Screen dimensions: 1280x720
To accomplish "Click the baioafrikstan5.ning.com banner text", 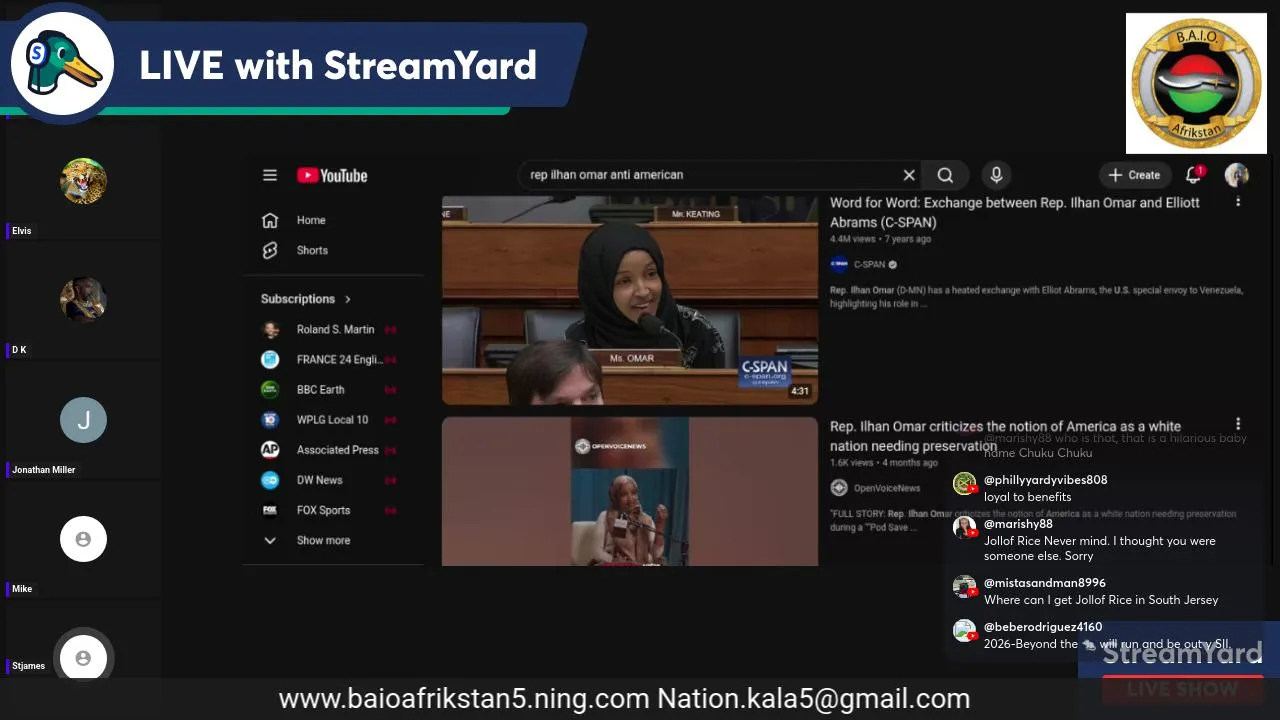I will (x=464, y=699).
